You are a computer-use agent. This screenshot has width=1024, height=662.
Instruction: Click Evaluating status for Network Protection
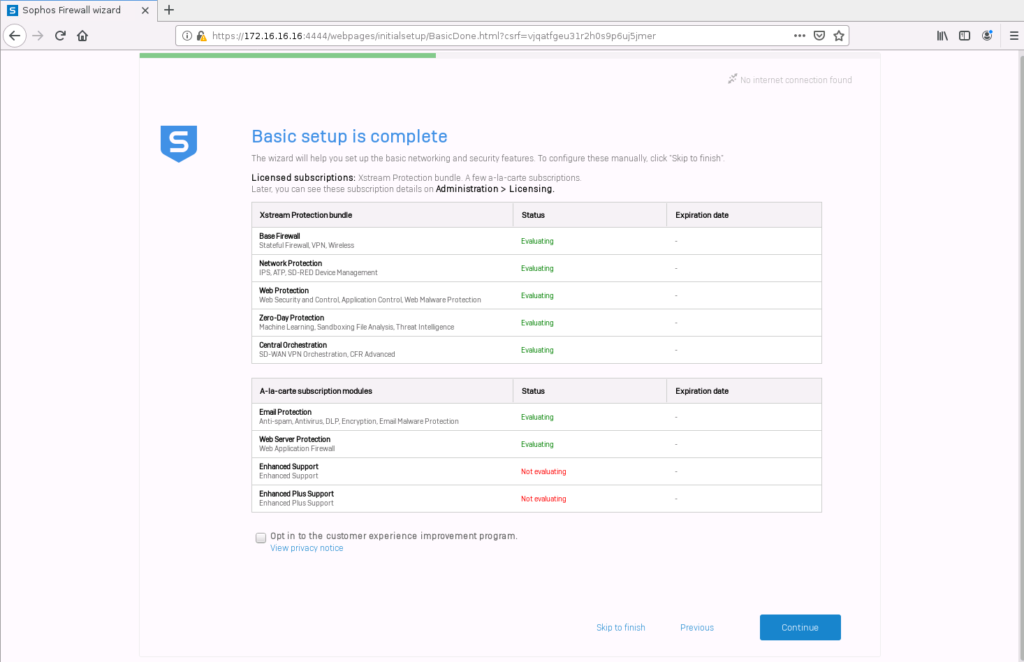tap(537, 268)
